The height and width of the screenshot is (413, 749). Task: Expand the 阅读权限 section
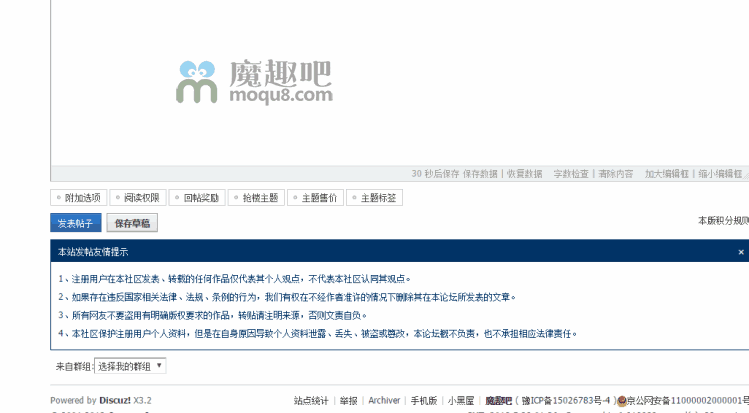tap(138, 198)
